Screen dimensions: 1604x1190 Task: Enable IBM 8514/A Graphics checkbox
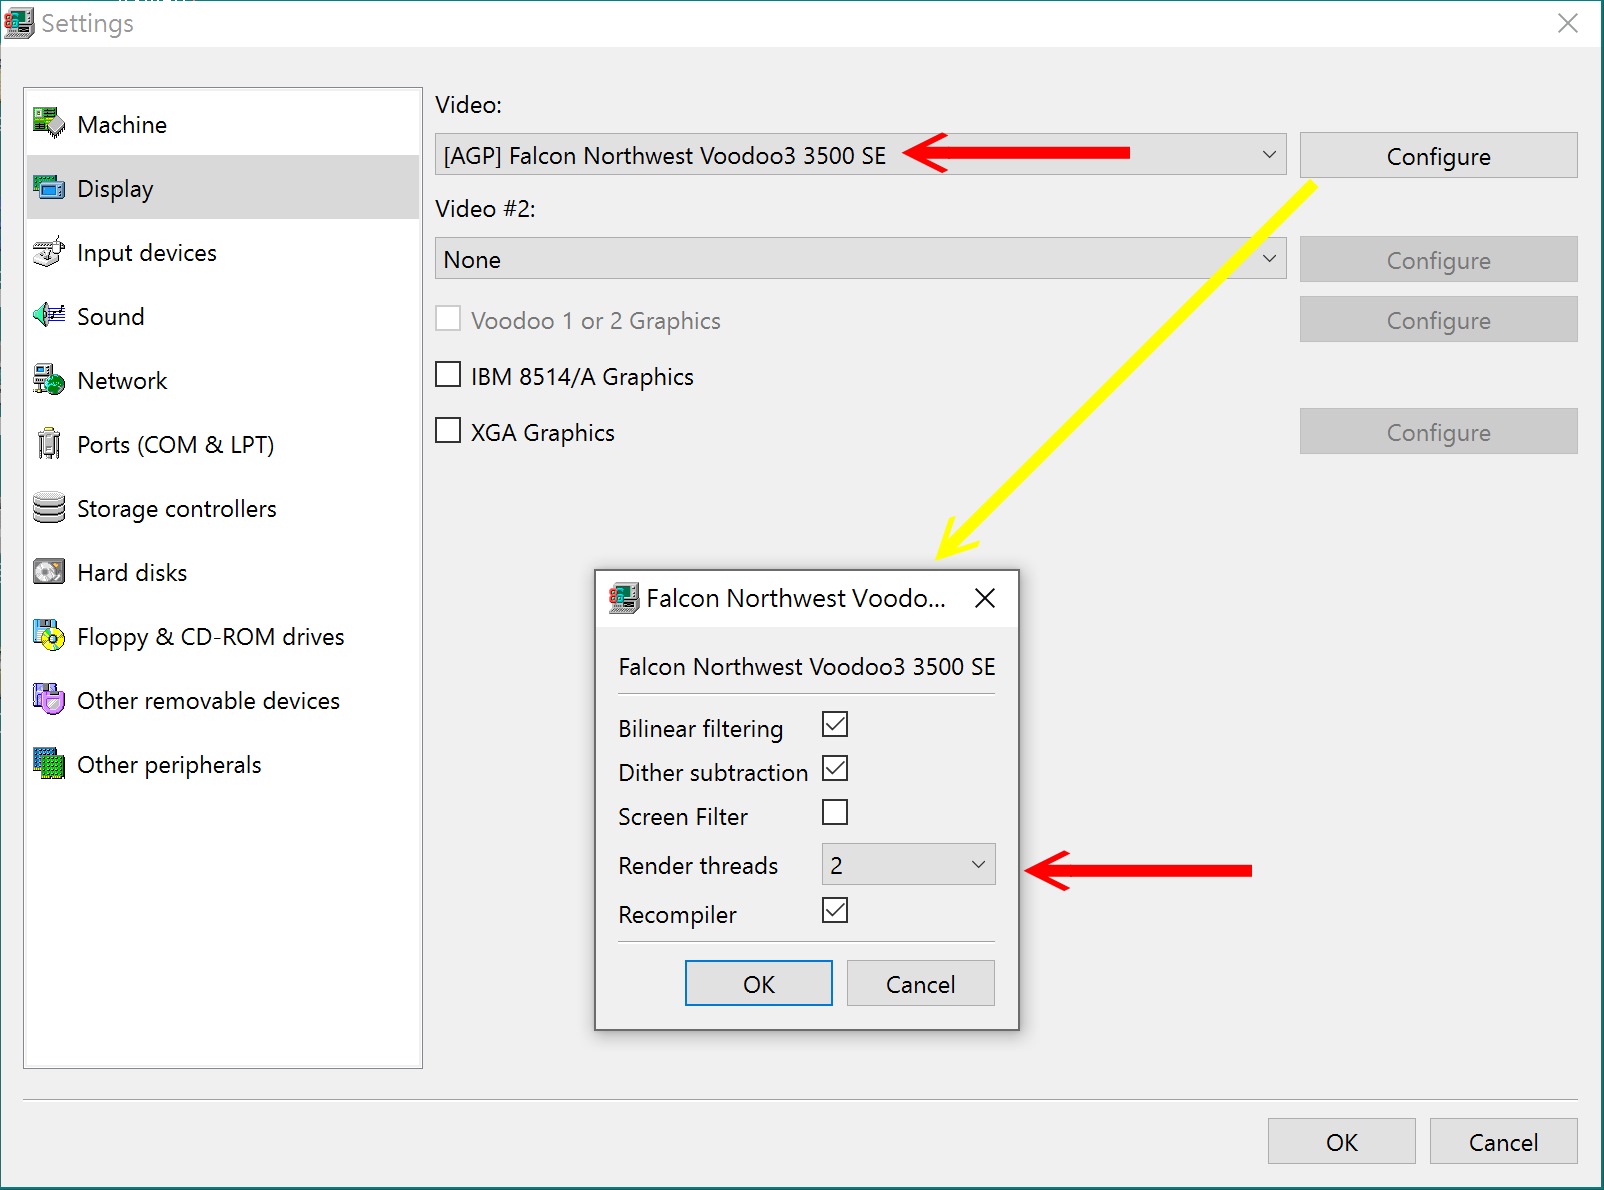[x=448, y=374]
